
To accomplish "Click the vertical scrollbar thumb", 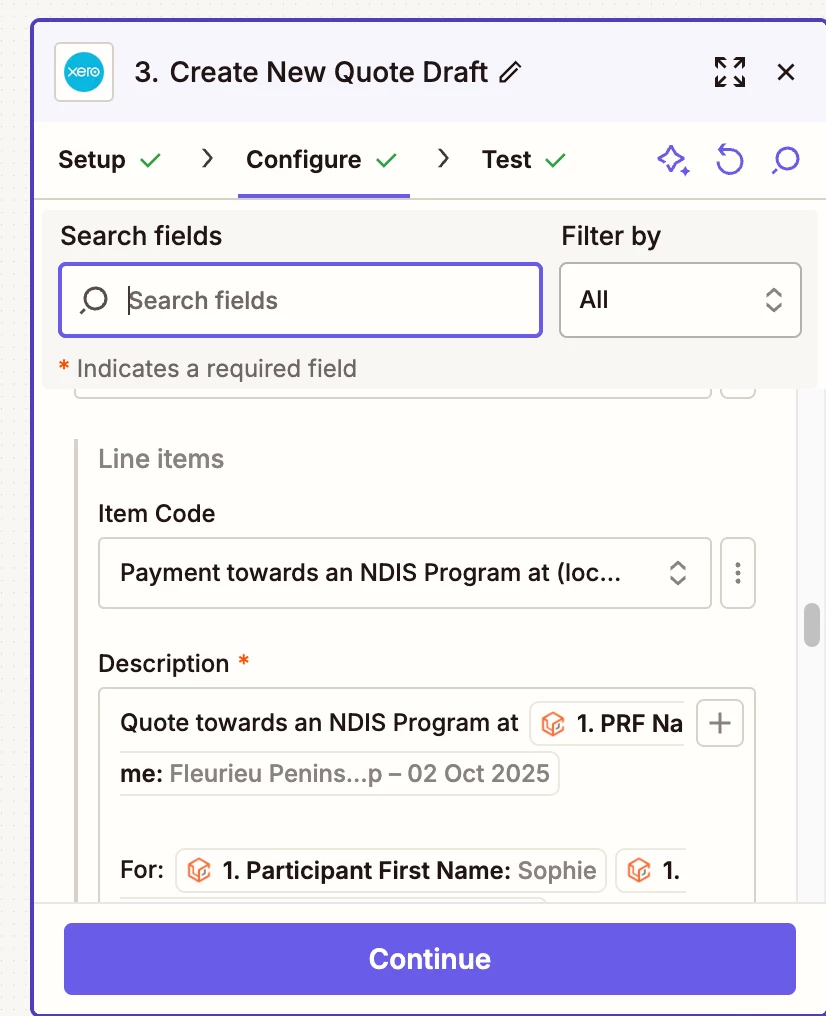I will [812, 625].
